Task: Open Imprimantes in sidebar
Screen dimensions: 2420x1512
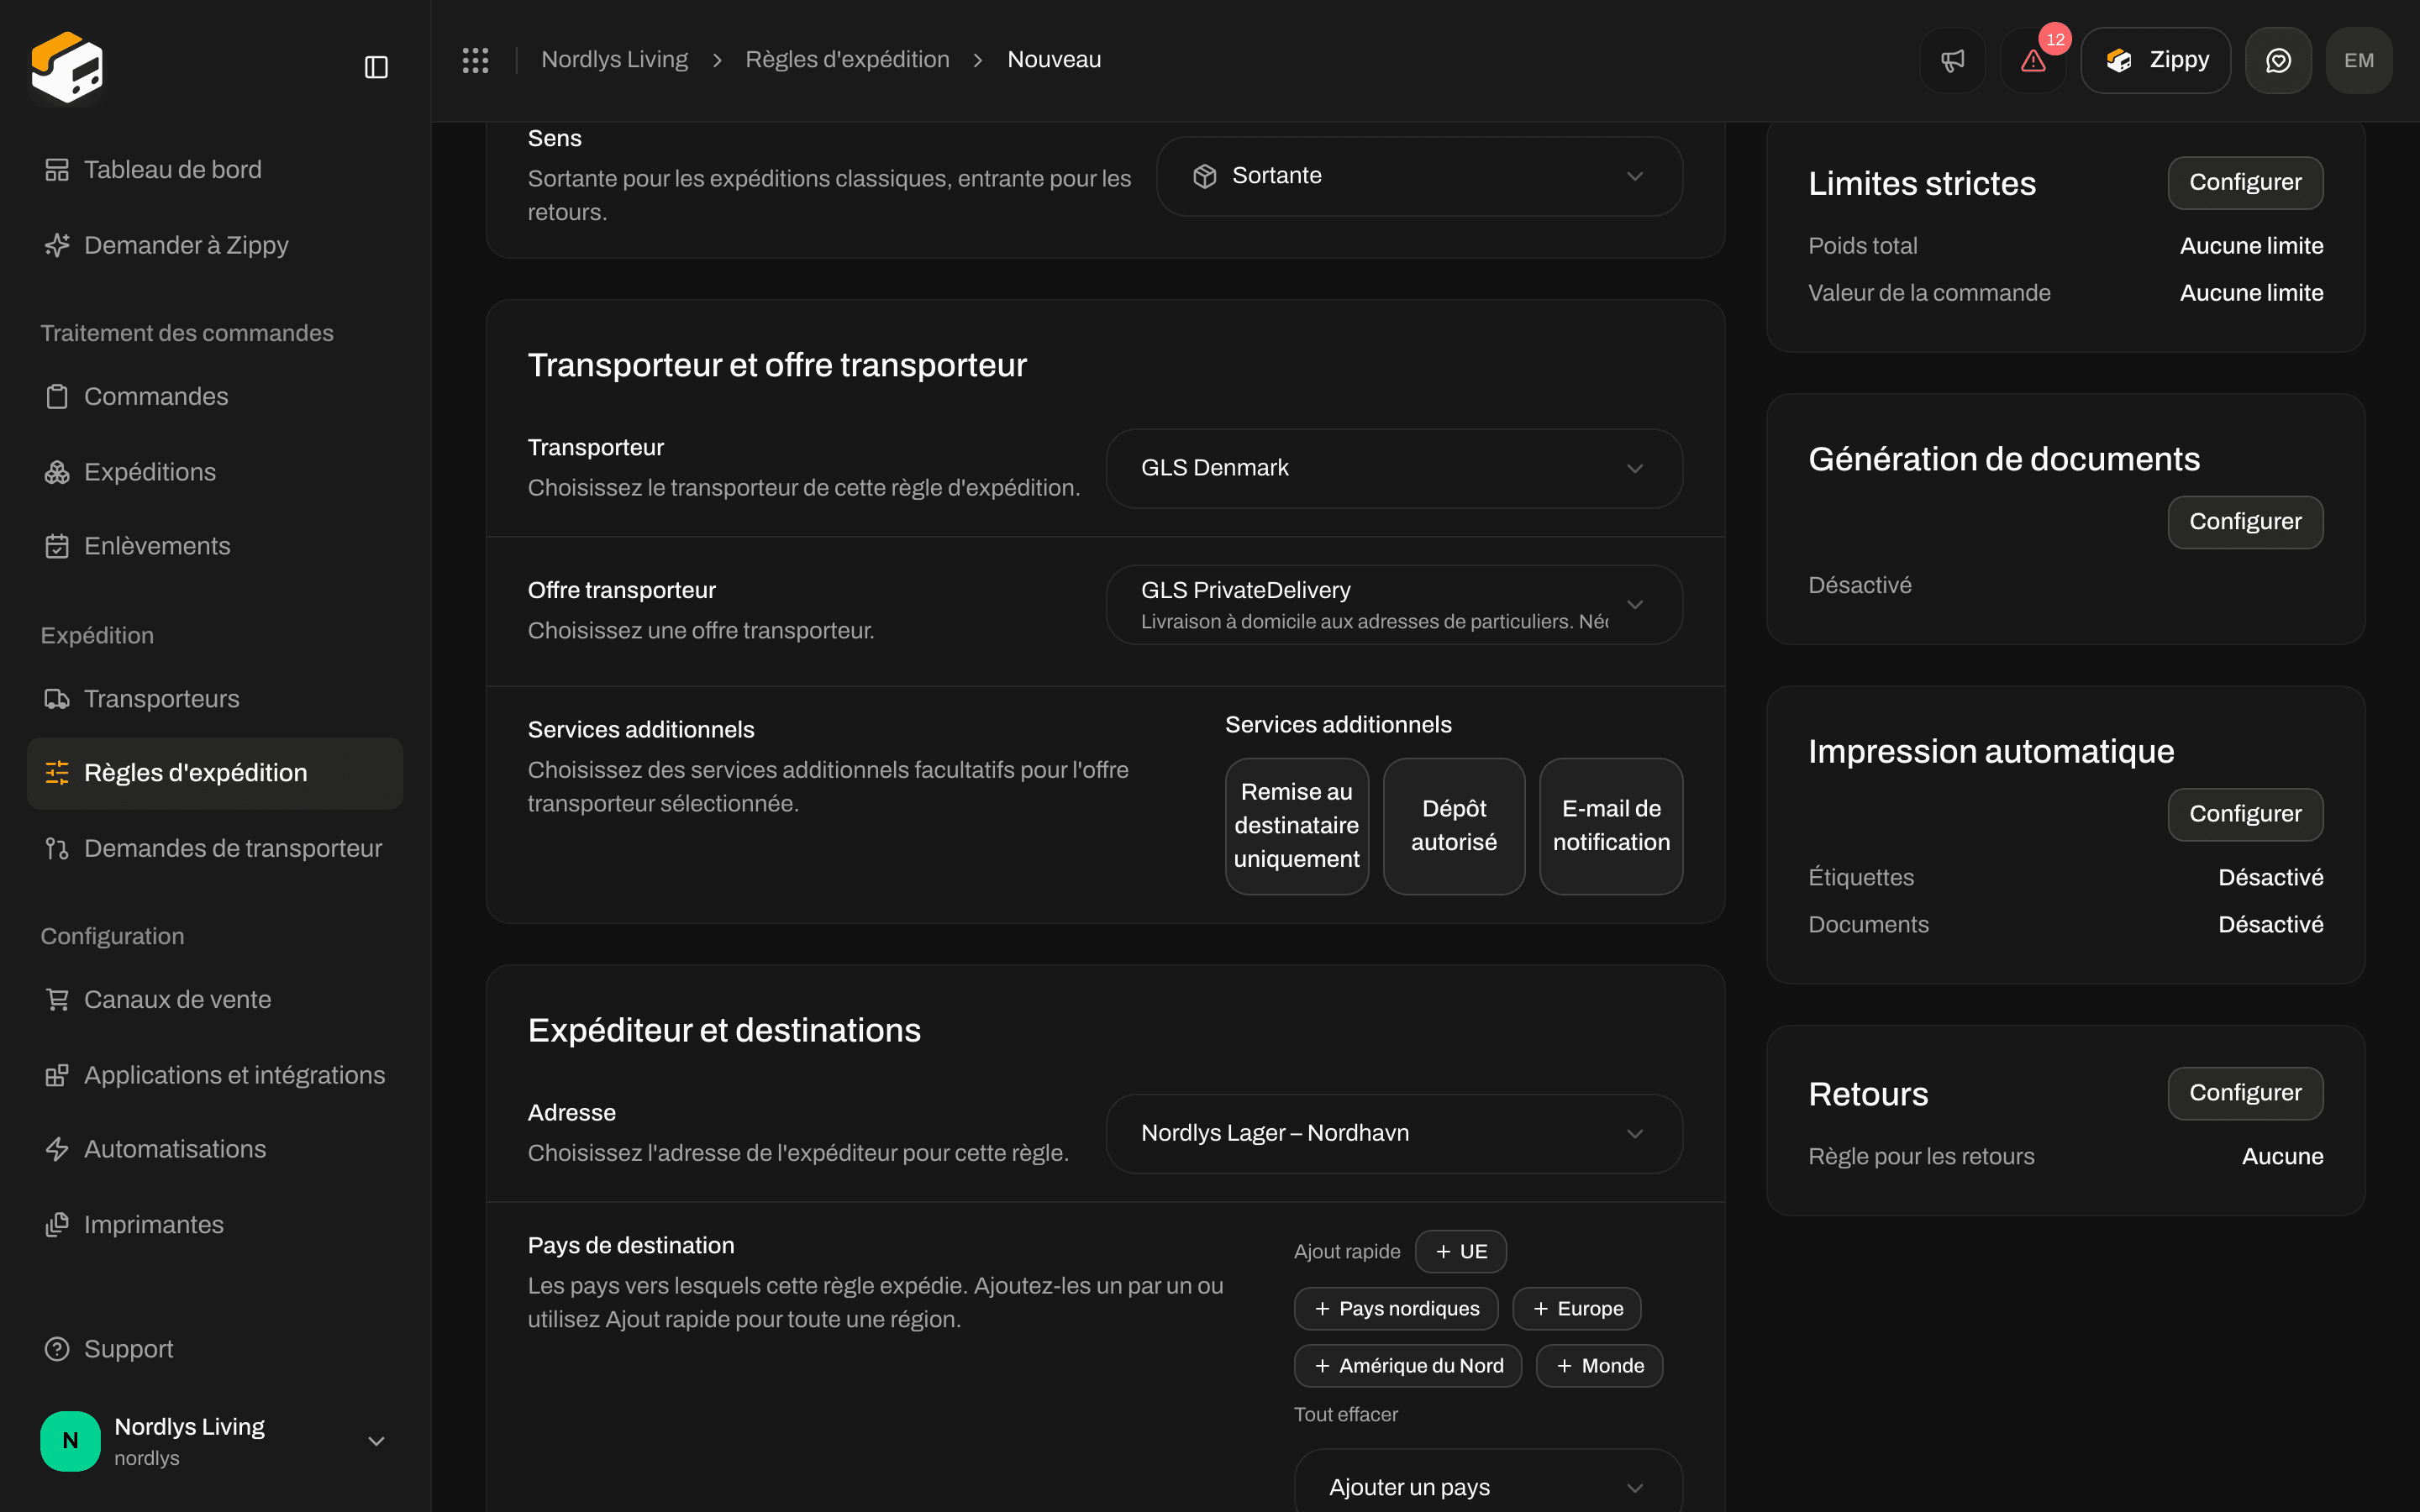Action: [215, 1225]
